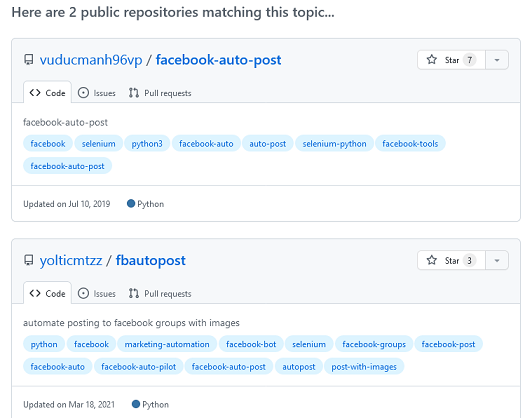This screenshot has height=418, width=532.
Task: Open the yolticmtzz user profile link
Action: [71, 261]
